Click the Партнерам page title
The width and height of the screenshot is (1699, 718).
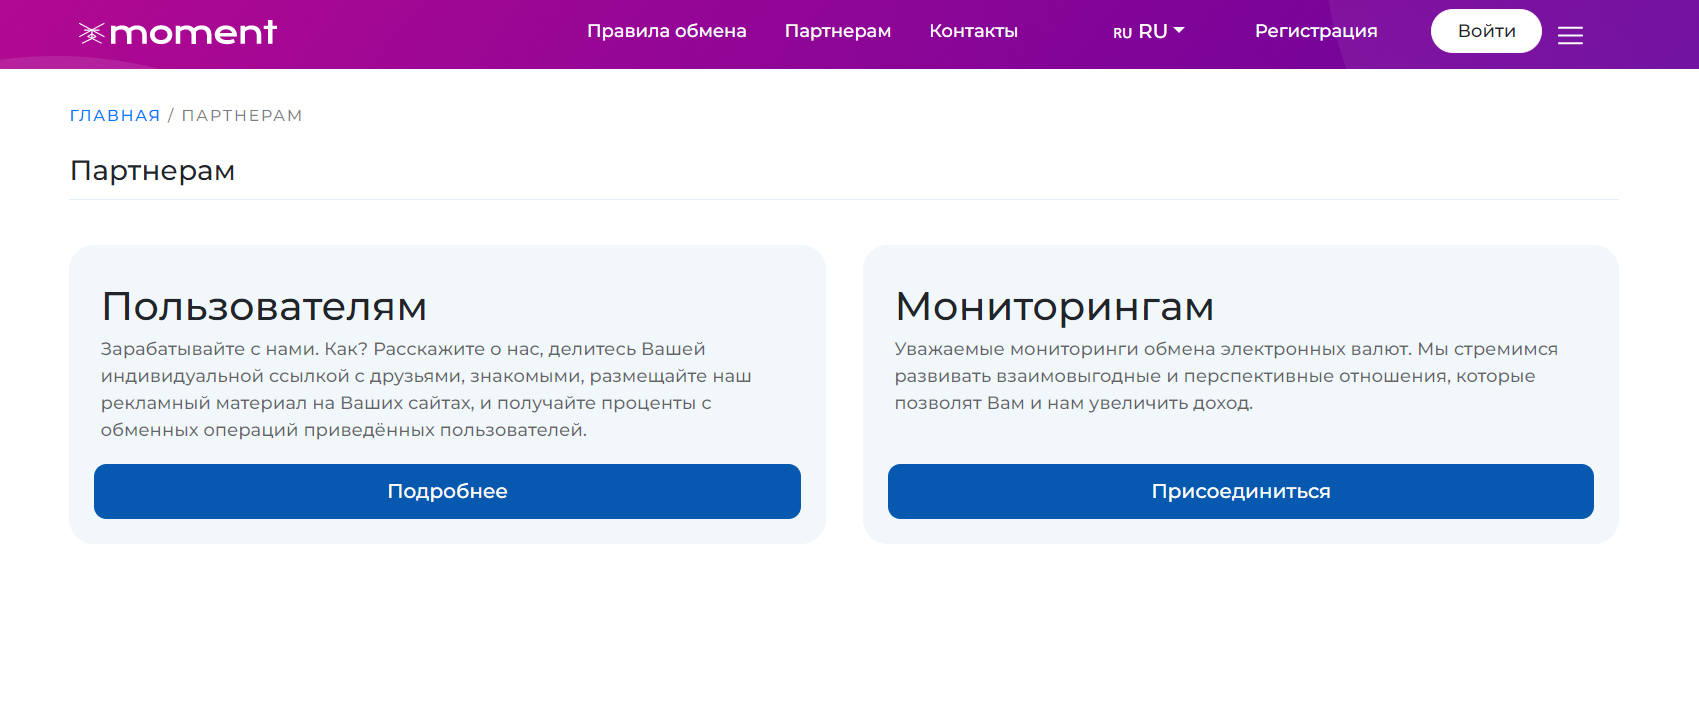[x=152, y=171]
